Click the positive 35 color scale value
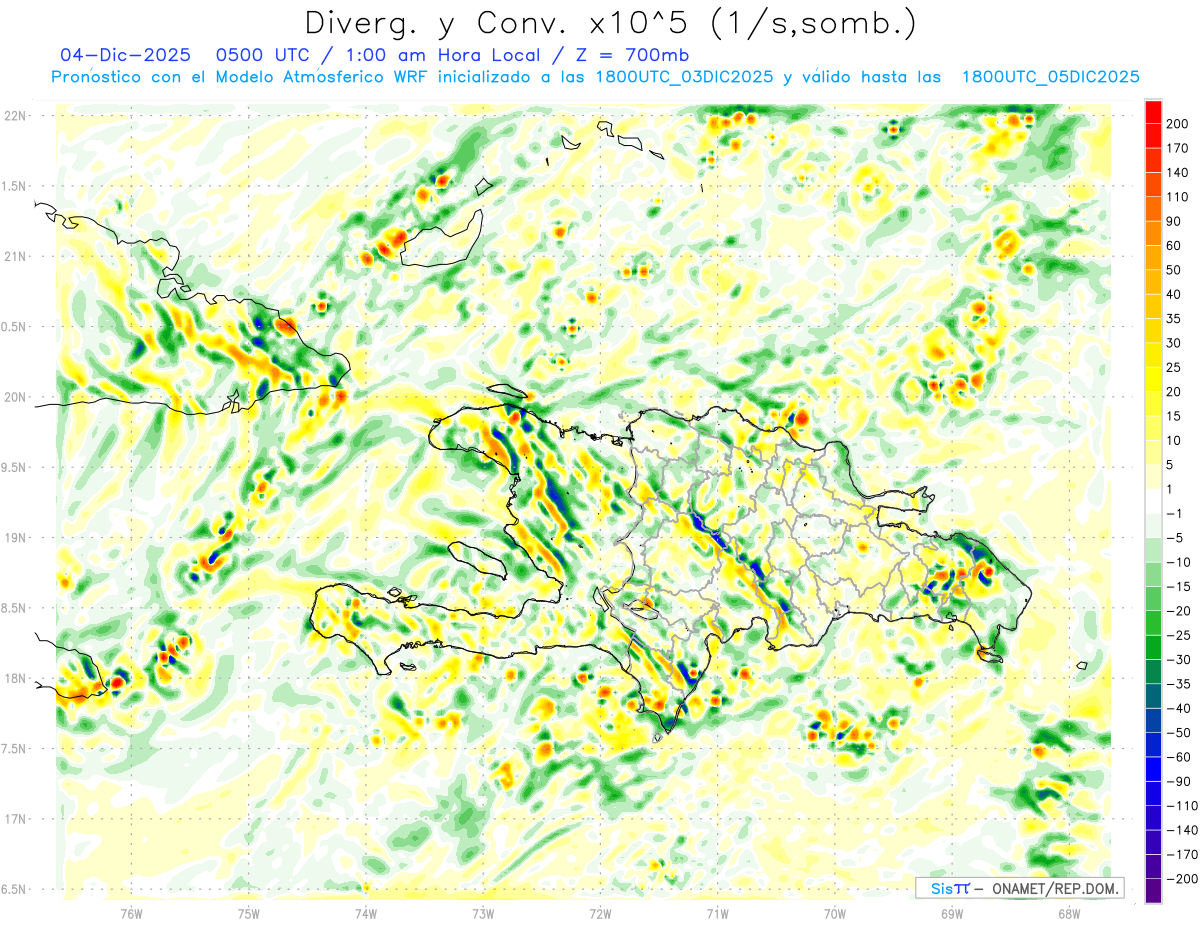This screenshot has width=1200, height=927. pos(1175,319)
